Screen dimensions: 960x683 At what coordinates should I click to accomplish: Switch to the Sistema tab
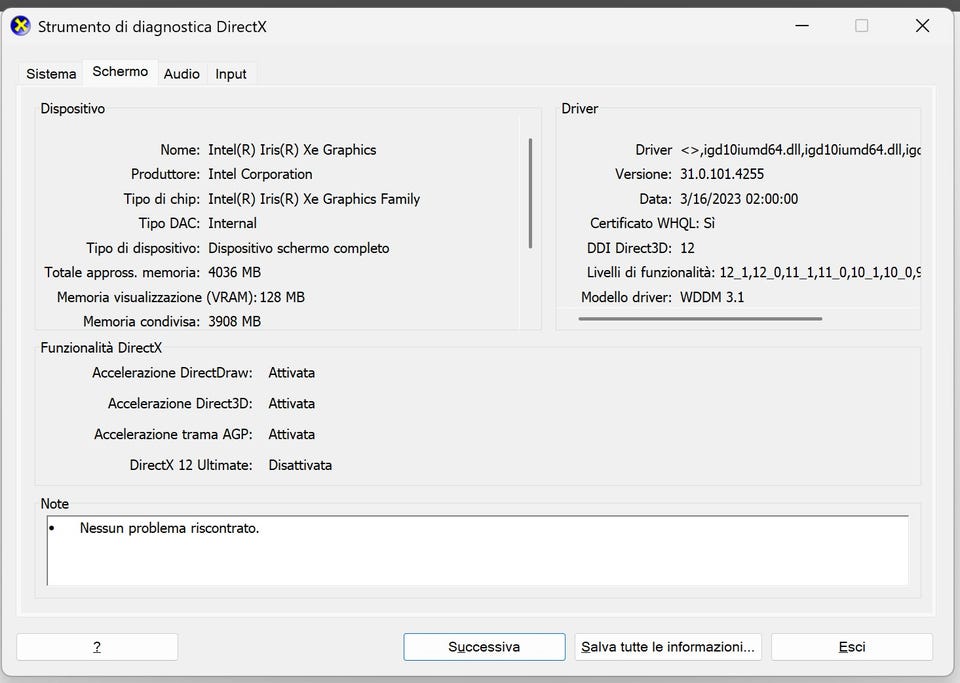pyautogui.click(x=51, y=74)
